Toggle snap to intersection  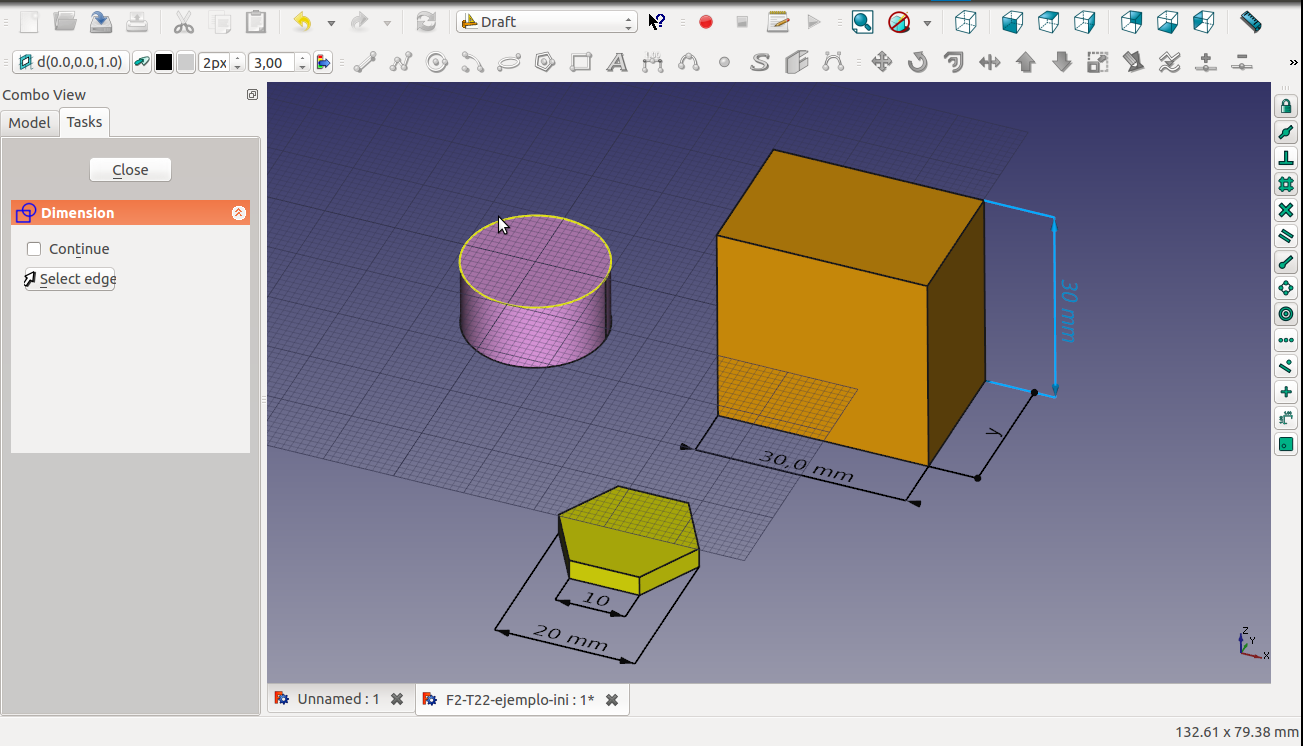[x=1286, y=211]
